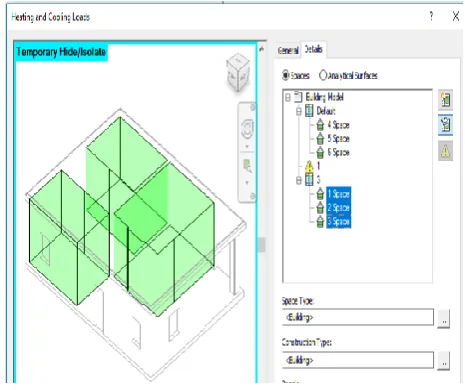This screenshot has width=465, height=390.
Task: Click the Space Type input field
Action: tap(358, 317)
